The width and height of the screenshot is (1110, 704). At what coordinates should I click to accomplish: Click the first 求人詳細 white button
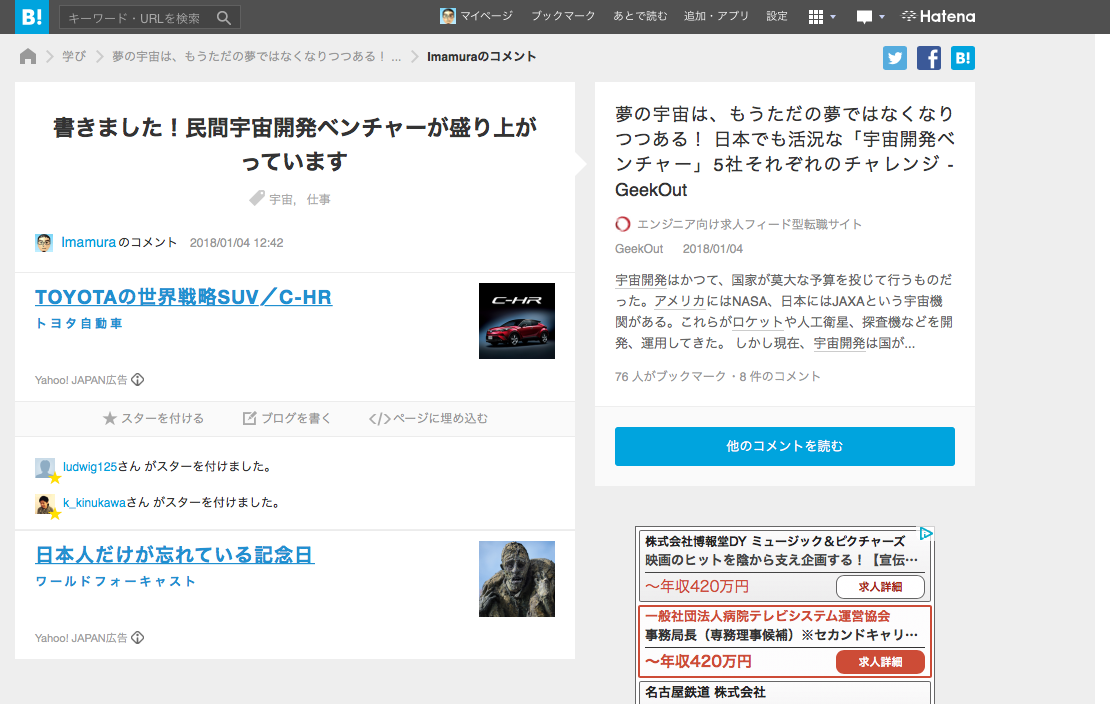880,587
